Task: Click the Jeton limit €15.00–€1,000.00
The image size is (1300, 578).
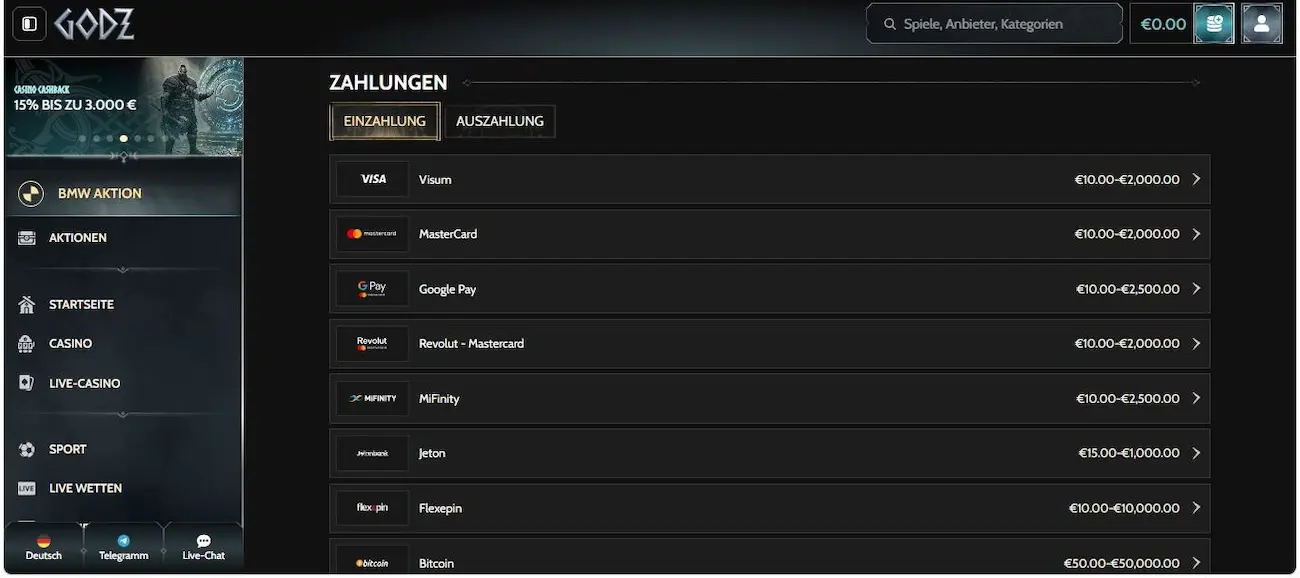Action: point(1129,453)
